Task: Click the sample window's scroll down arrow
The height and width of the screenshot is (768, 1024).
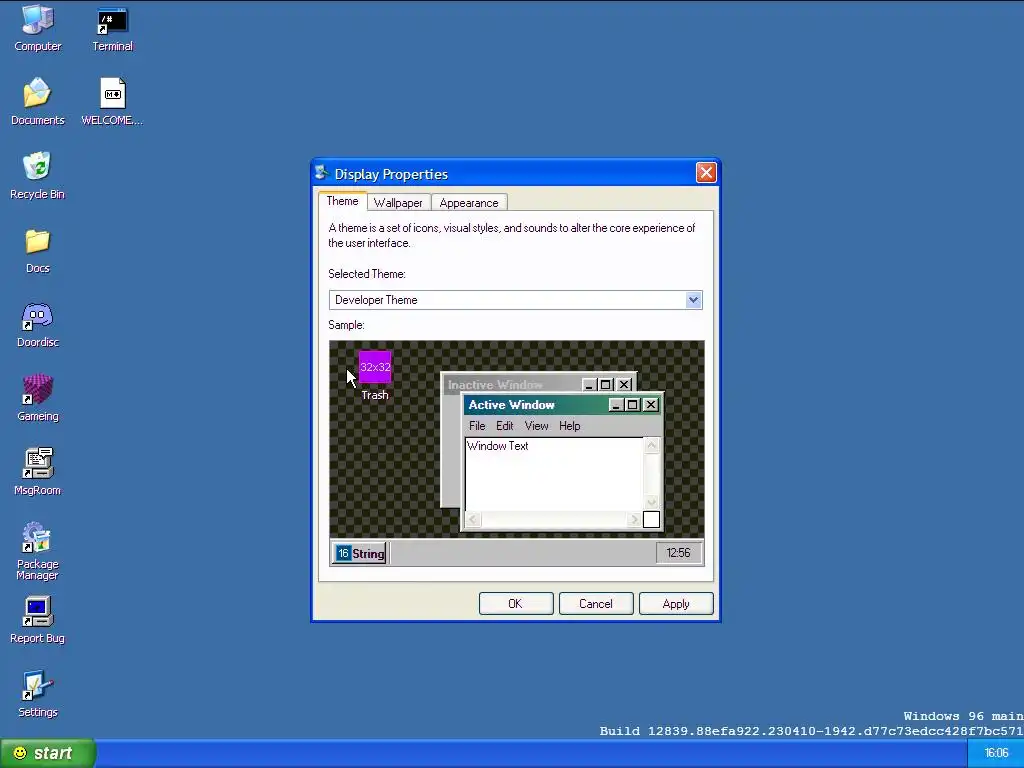Action: (x=651, y=502)
